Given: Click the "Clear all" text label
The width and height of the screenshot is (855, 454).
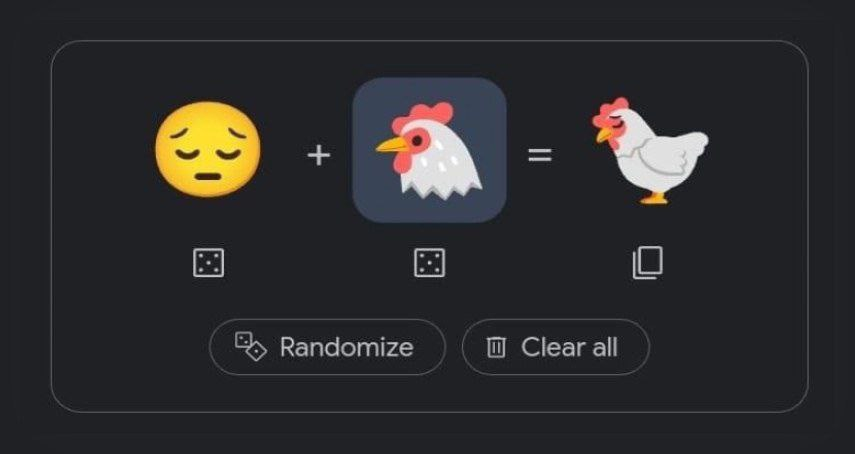Looking at the screenshot, I should point(569,347).
